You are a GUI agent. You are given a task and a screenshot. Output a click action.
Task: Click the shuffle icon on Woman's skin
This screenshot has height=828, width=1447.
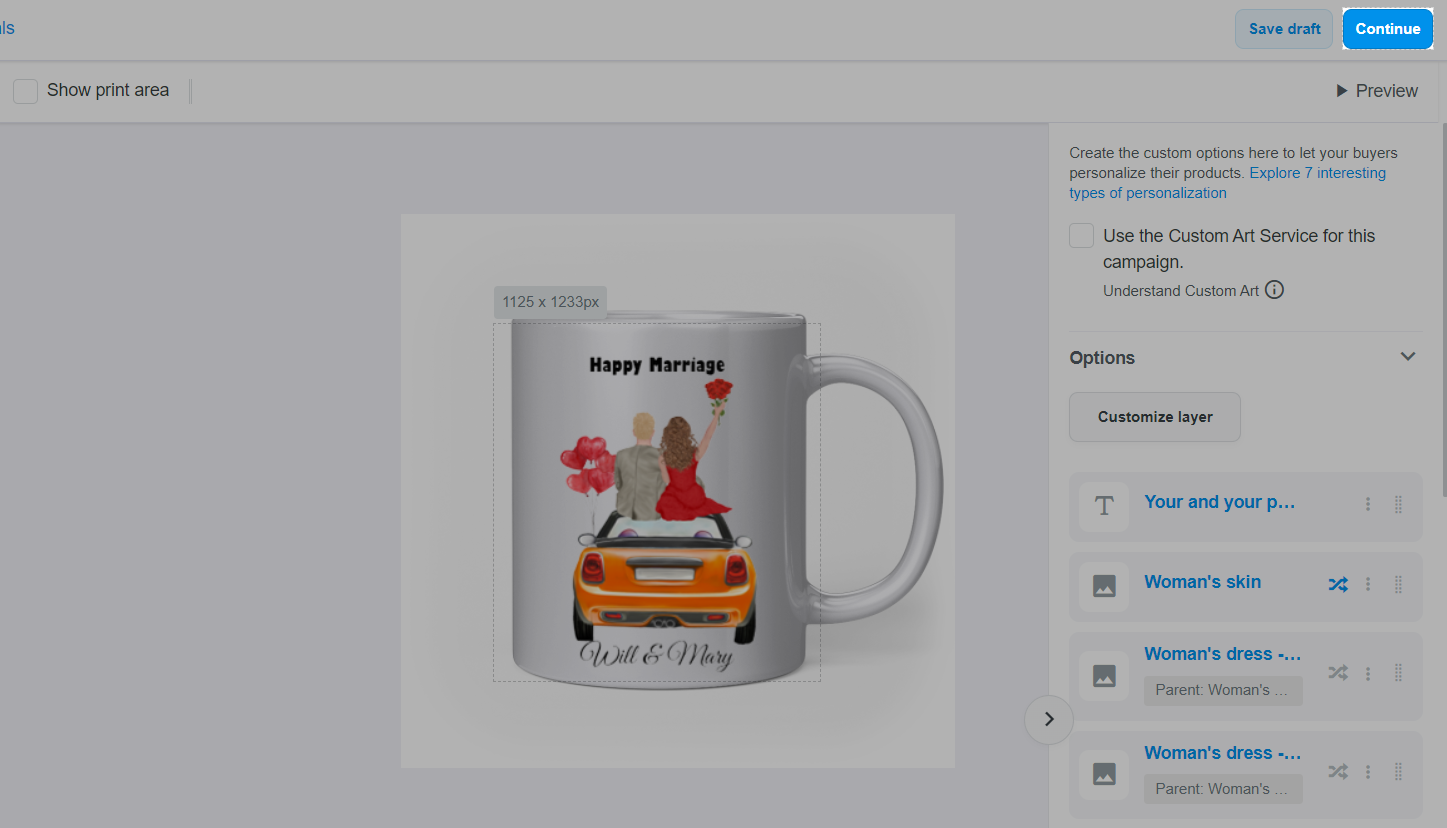pyautogui.click(x=1337, y=585)
